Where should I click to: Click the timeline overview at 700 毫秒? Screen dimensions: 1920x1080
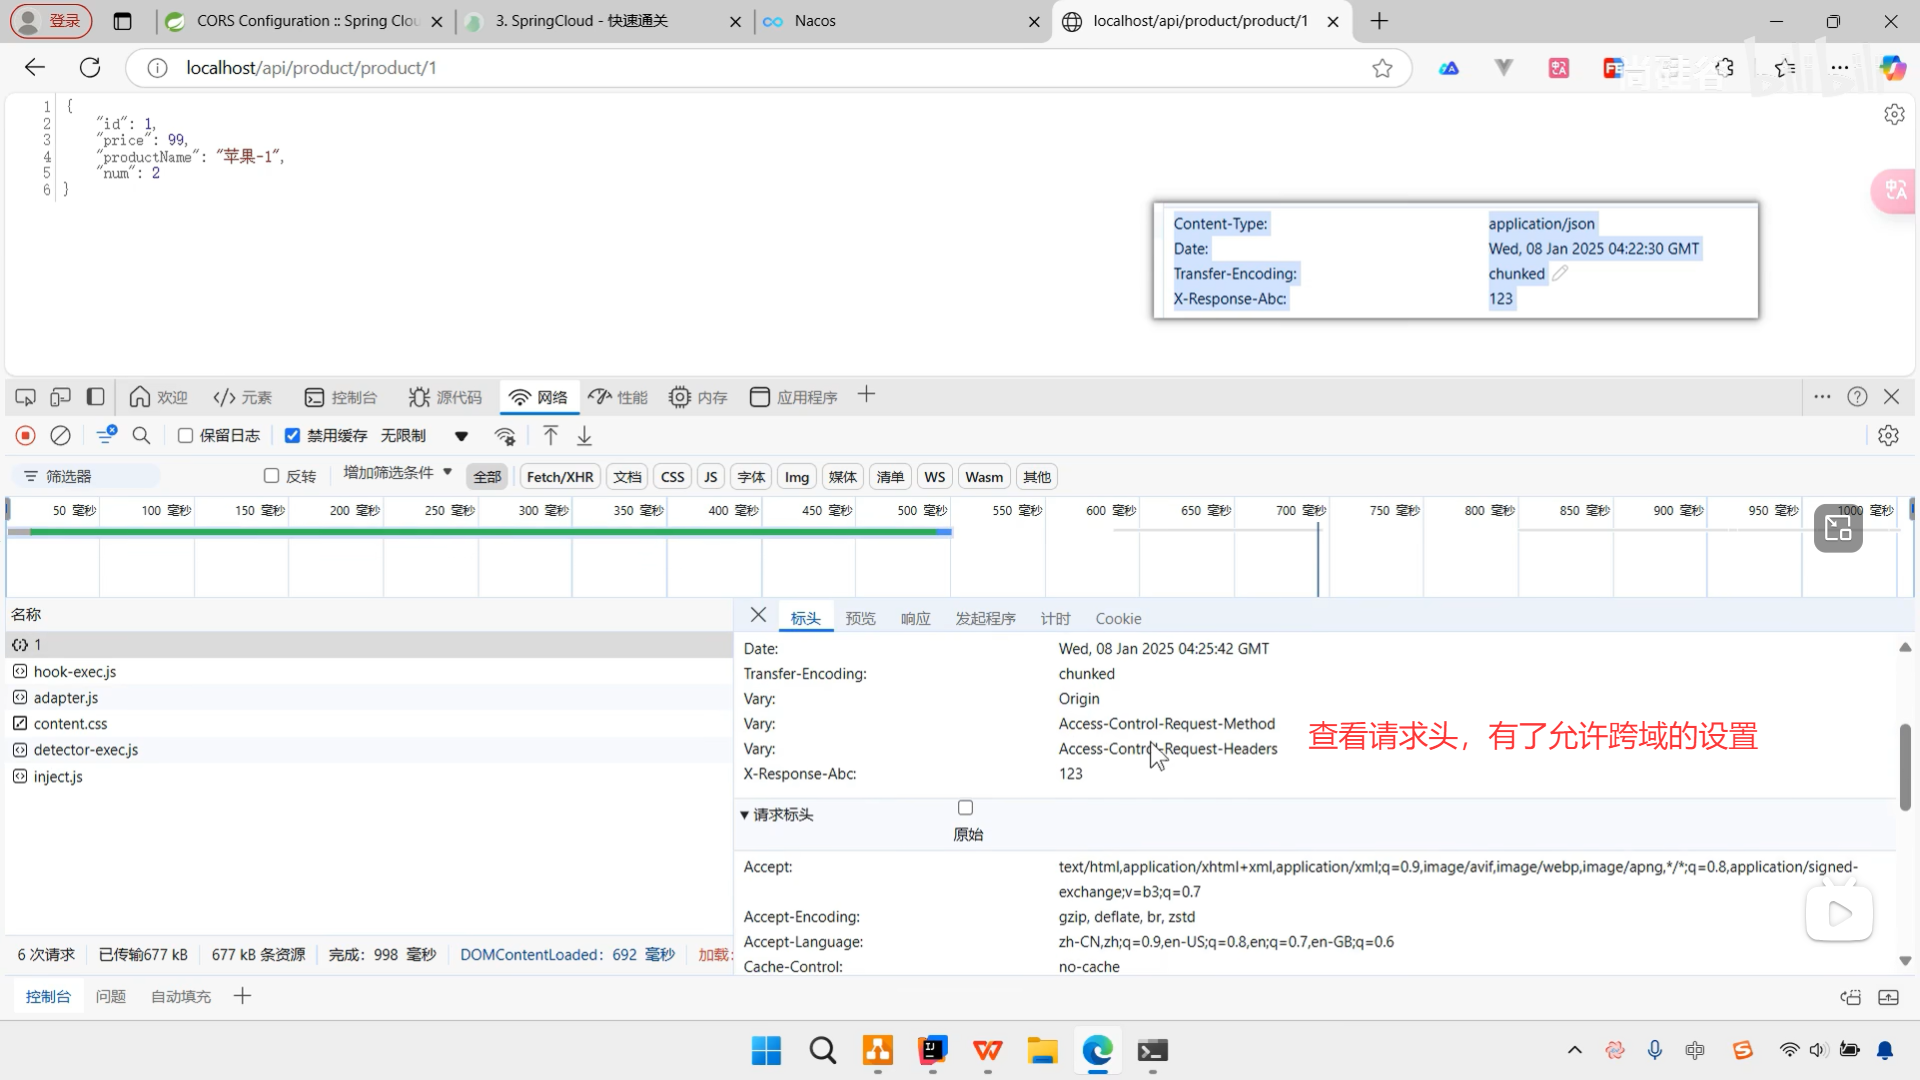click(x=1300, y=511)
